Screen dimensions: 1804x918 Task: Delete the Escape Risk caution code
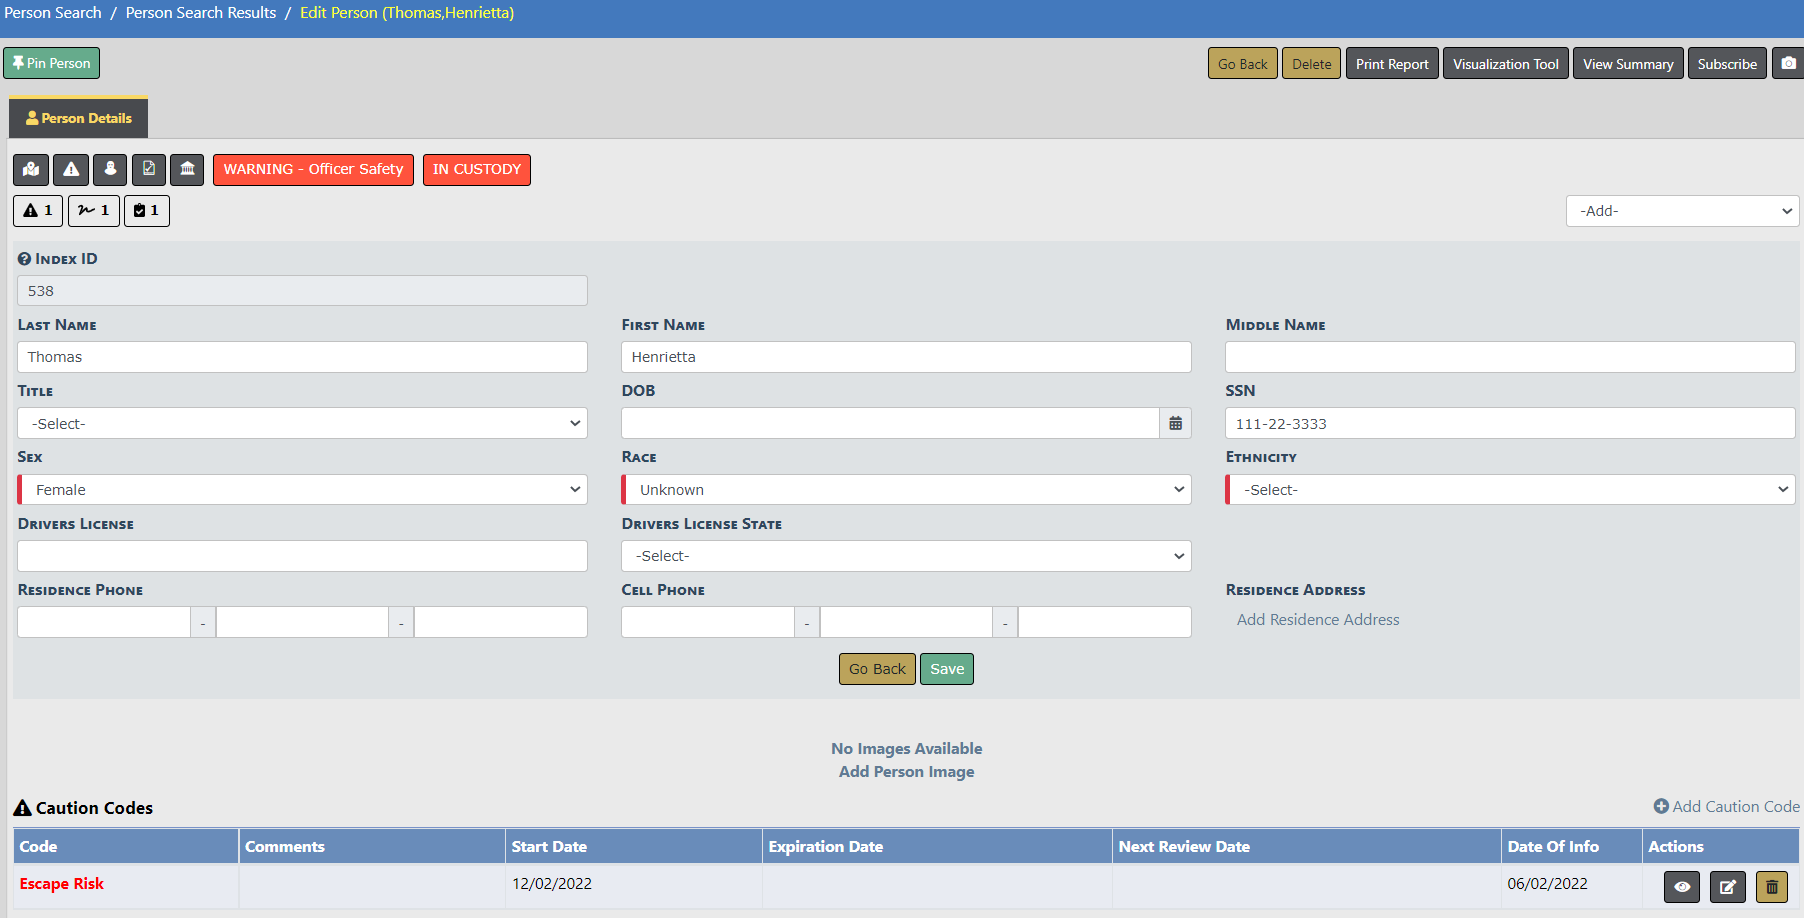point(1771,887)
